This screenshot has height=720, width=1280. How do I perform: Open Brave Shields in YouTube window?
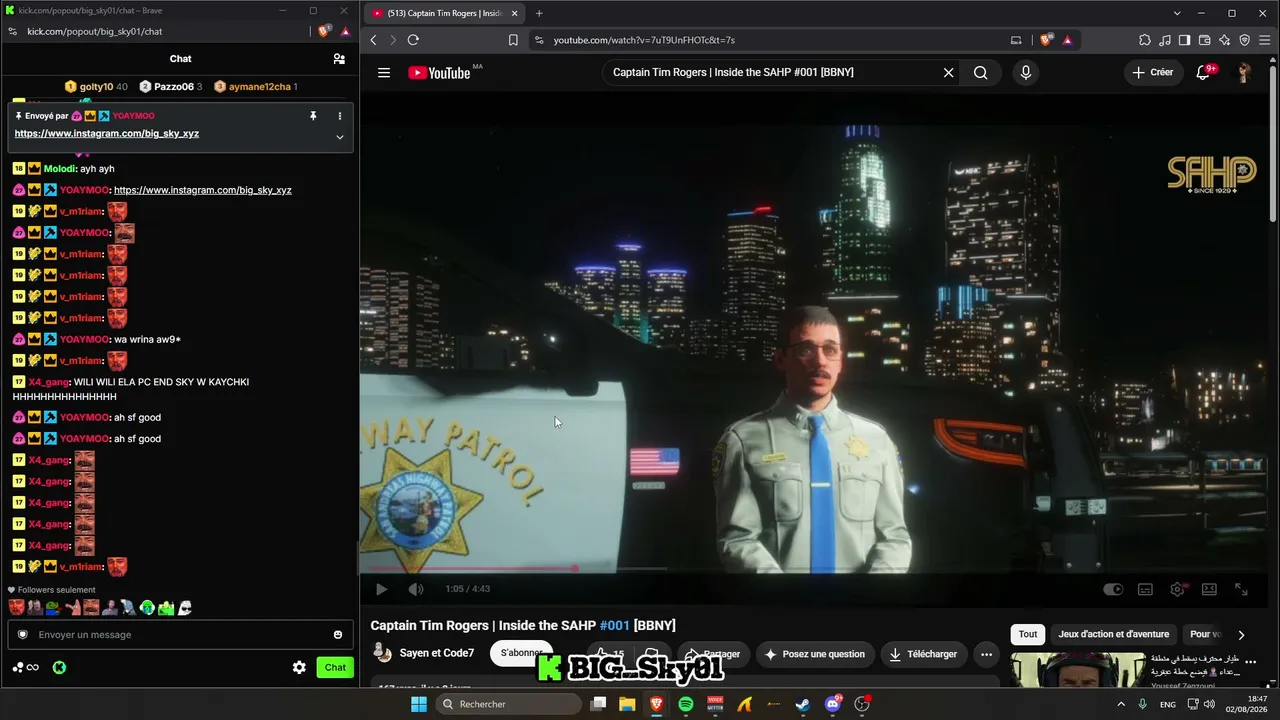point(1046,40)
